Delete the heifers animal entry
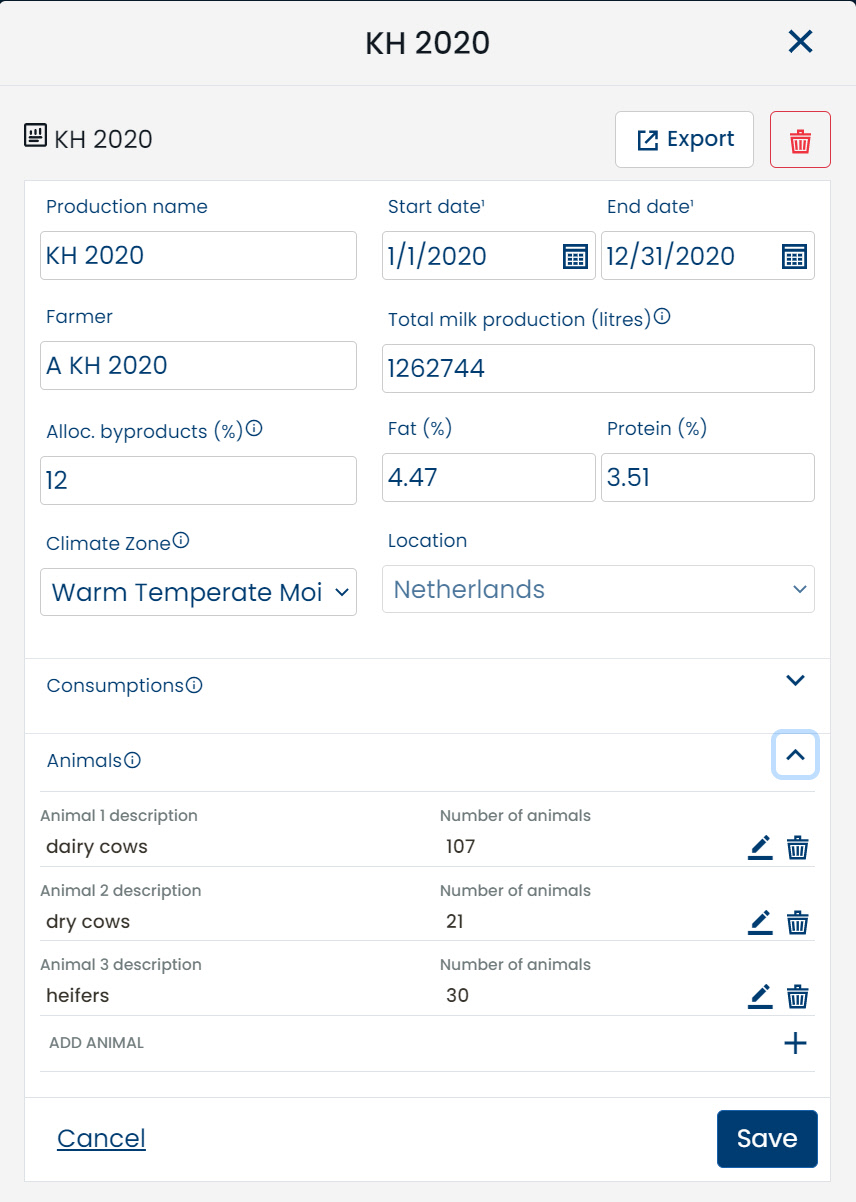Image resolution: width=856 pixels, height=1202 pixels. click(x=797, y=996)
